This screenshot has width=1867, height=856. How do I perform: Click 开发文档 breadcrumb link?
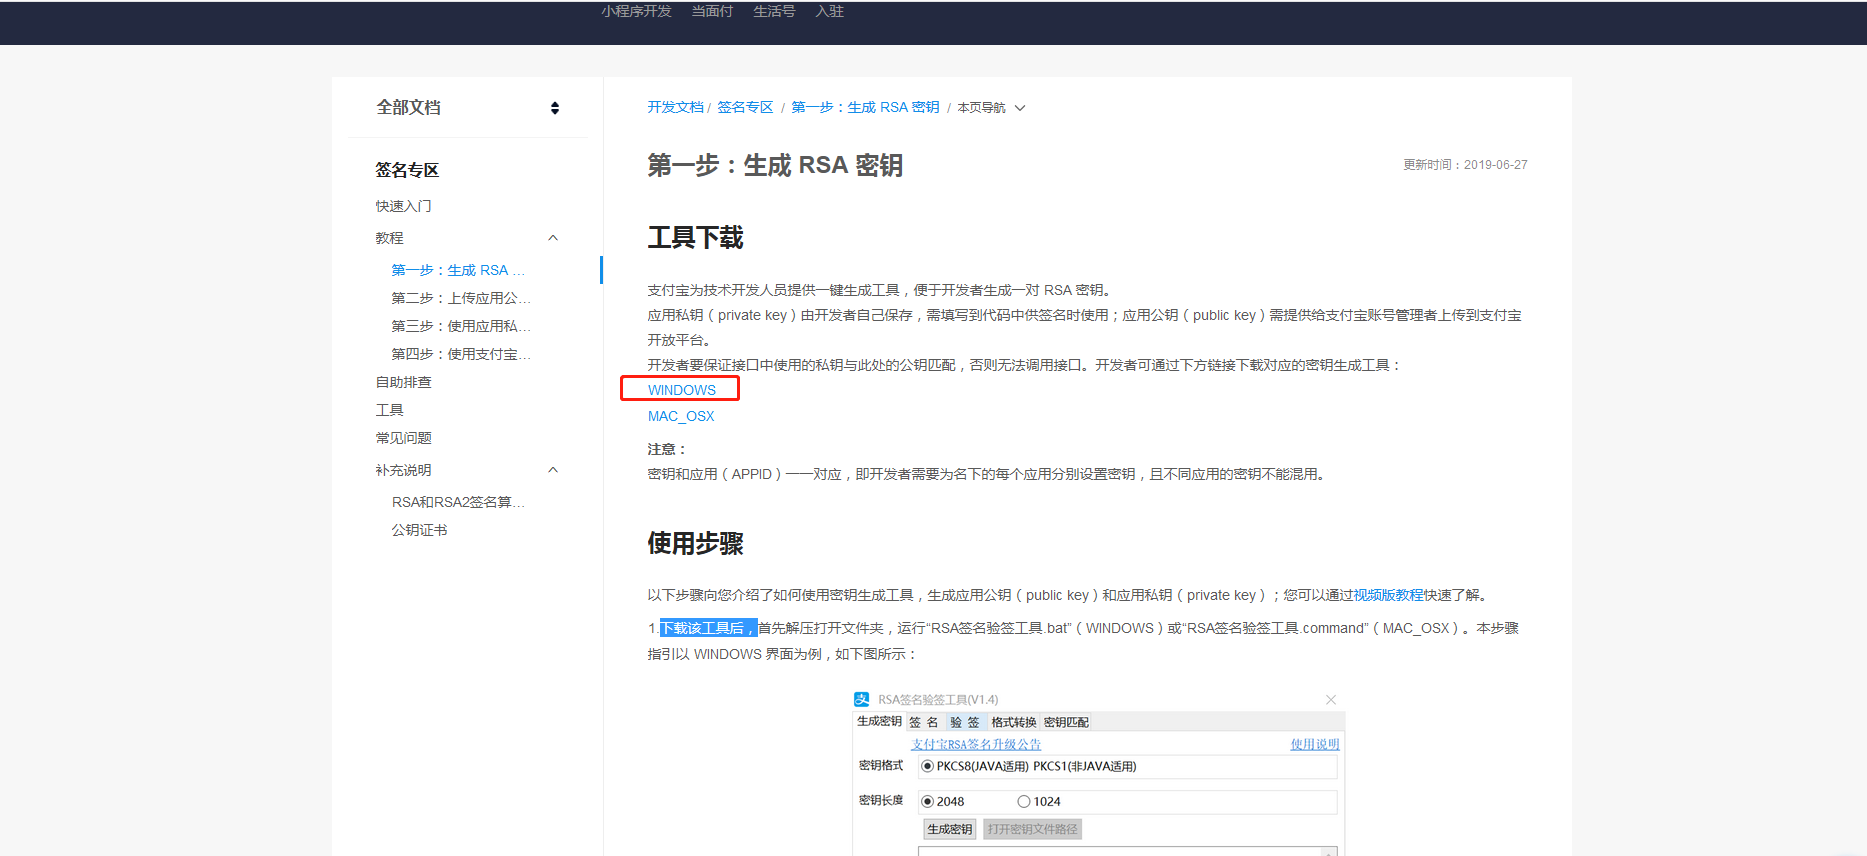coord(675,107)
